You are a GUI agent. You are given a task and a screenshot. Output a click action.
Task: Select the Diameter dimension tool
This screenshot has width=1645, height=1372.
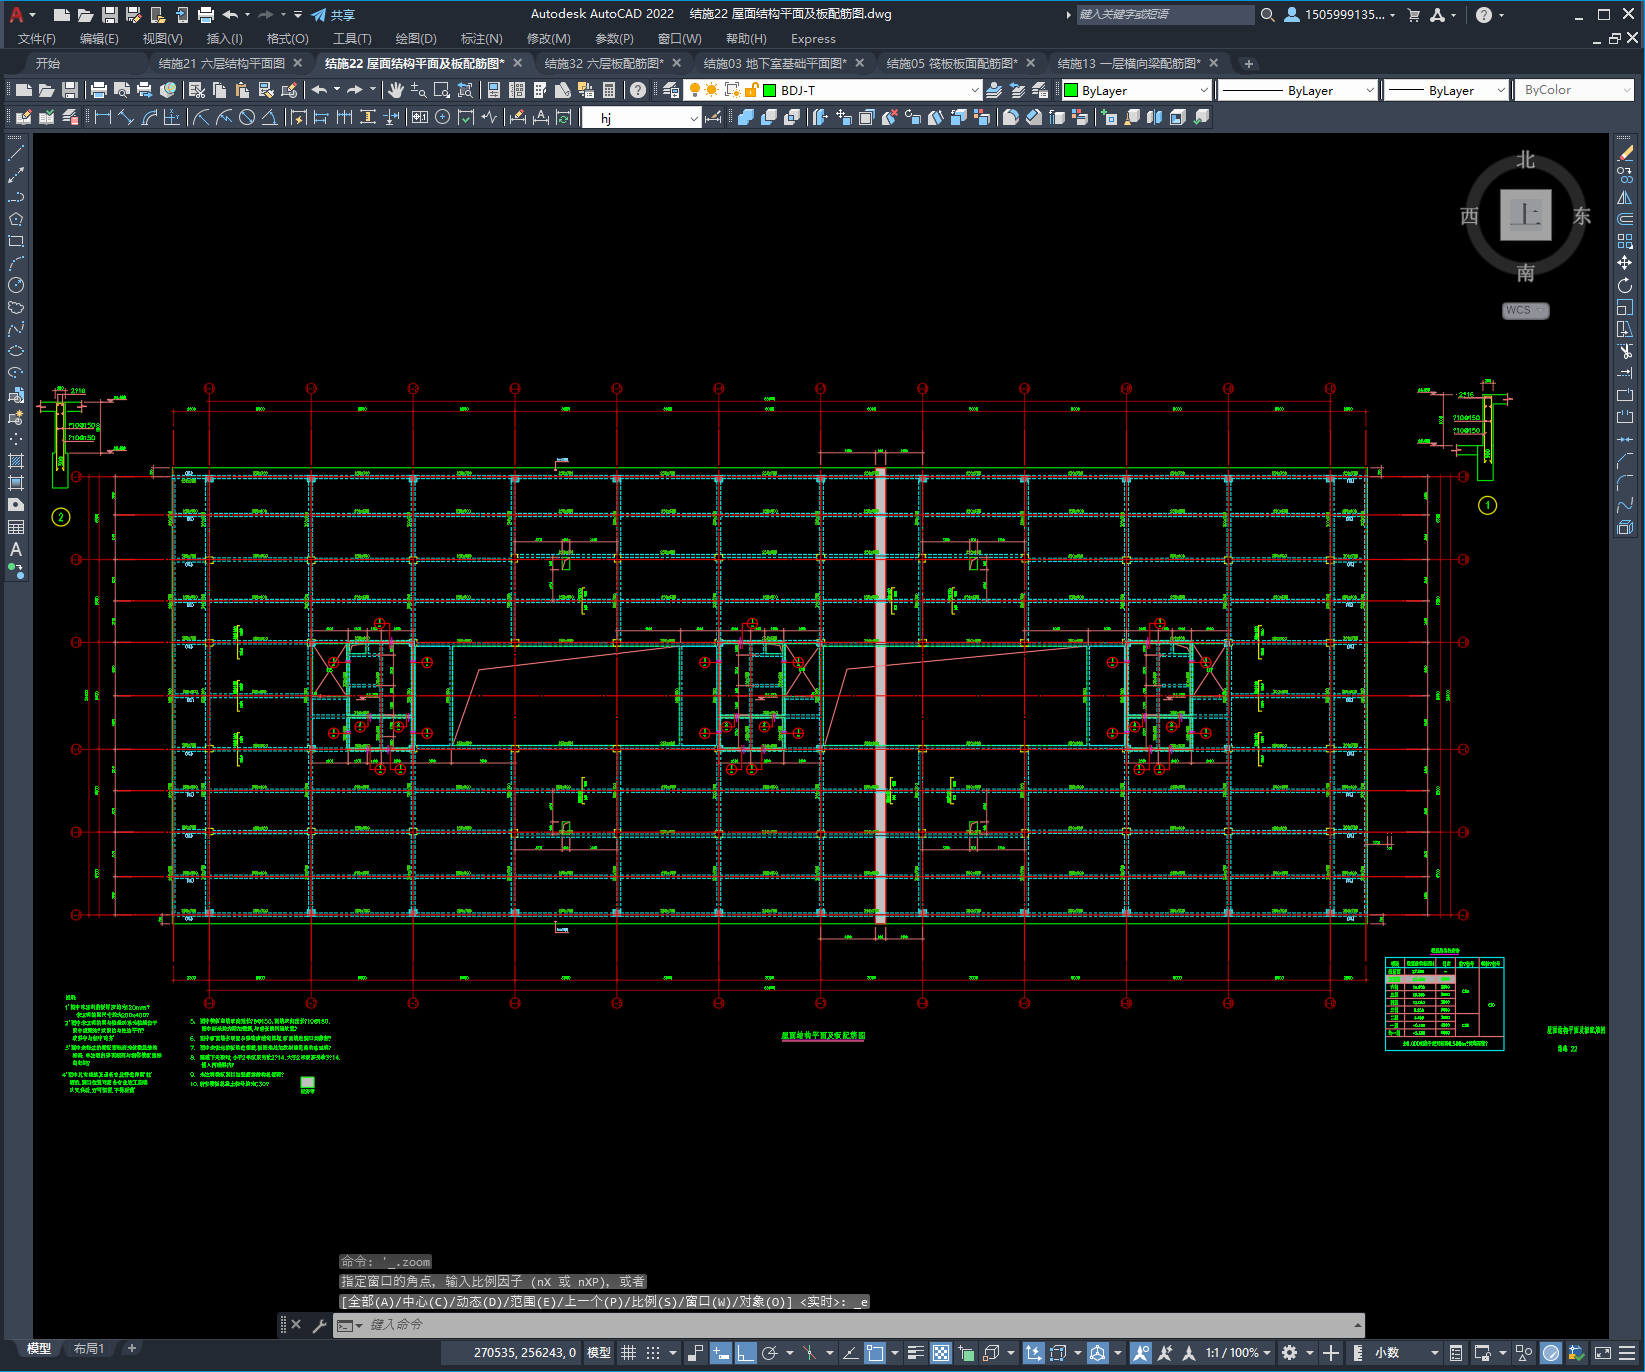(246, 117)
